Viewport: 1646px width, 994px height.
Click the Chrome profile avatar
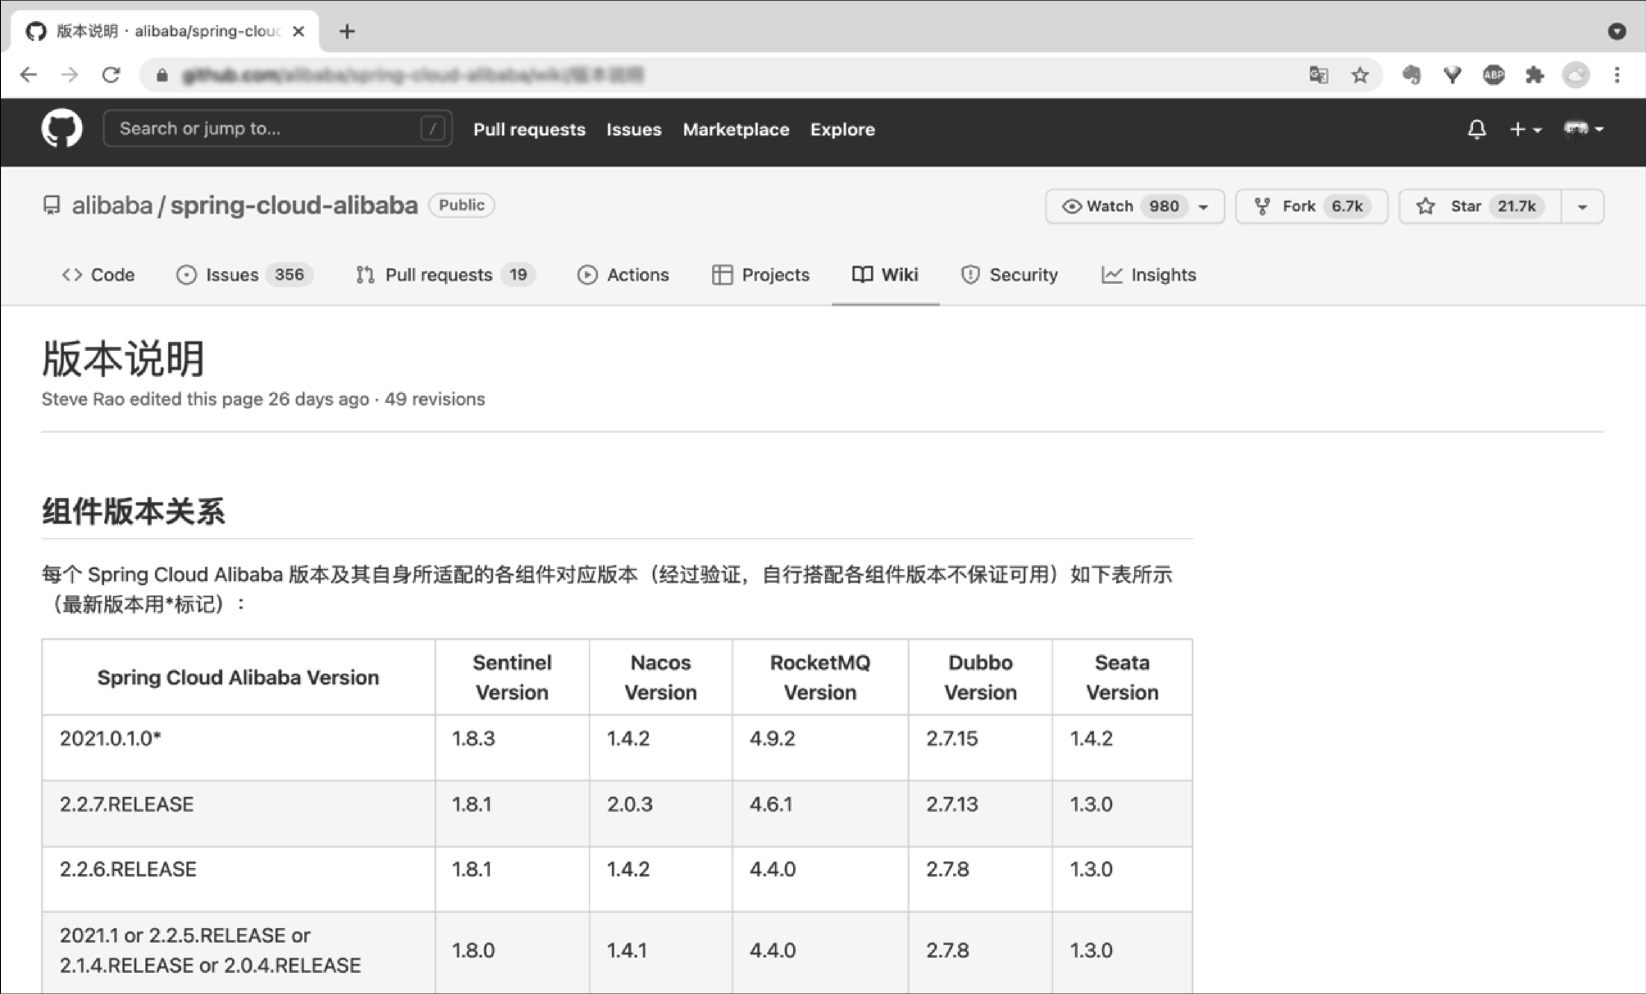pos(1576,75)
